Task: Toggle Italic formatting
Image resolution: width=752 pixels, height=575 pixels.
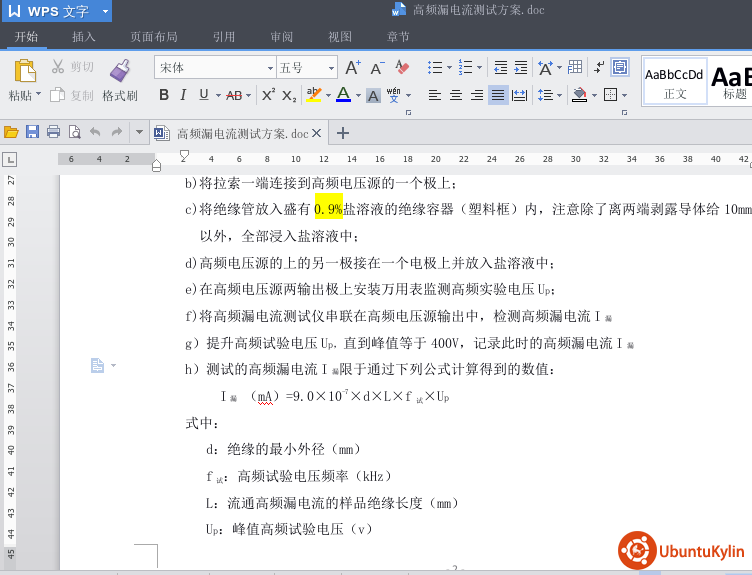Action: pos(183,95)
